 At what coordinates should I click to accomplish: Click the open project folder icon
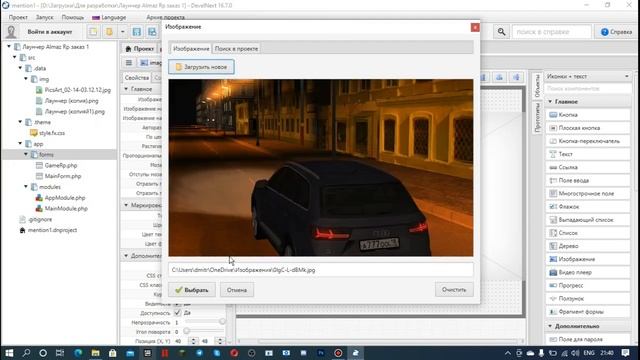tap(109, 32)
